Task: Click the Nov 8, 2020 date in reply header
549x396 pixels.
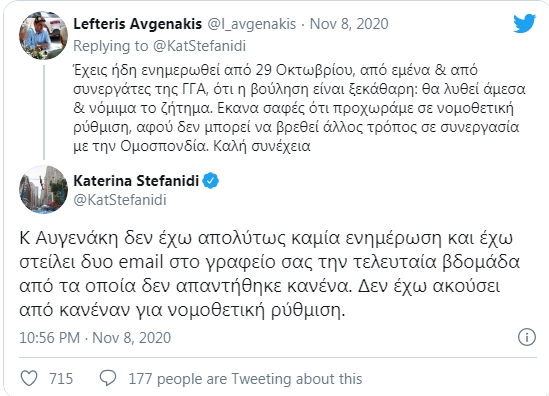Action: click(349, 24)
